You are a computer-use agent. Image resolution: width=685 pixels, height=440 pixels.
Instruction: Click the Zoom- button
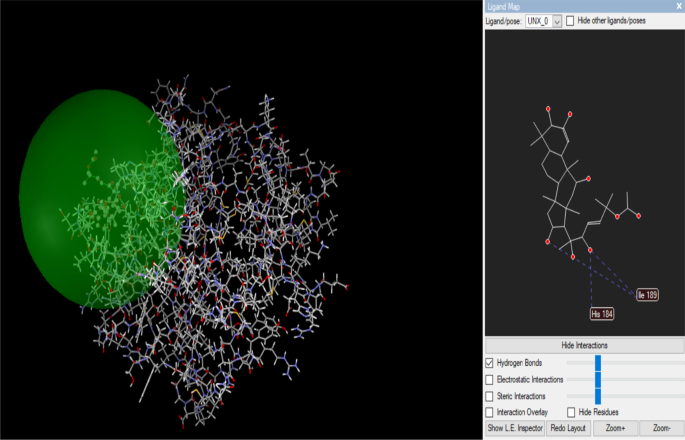click(660, 428)
